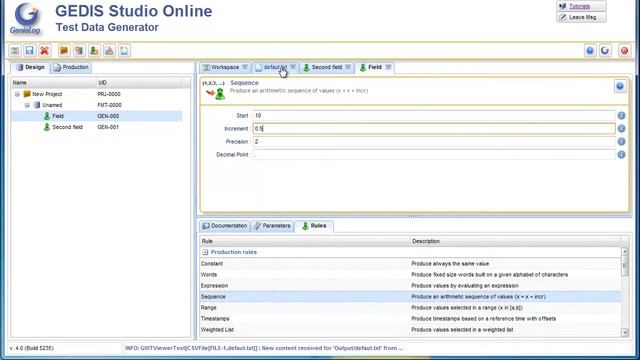Click the Leave Msg button

(x=581, y=17)
